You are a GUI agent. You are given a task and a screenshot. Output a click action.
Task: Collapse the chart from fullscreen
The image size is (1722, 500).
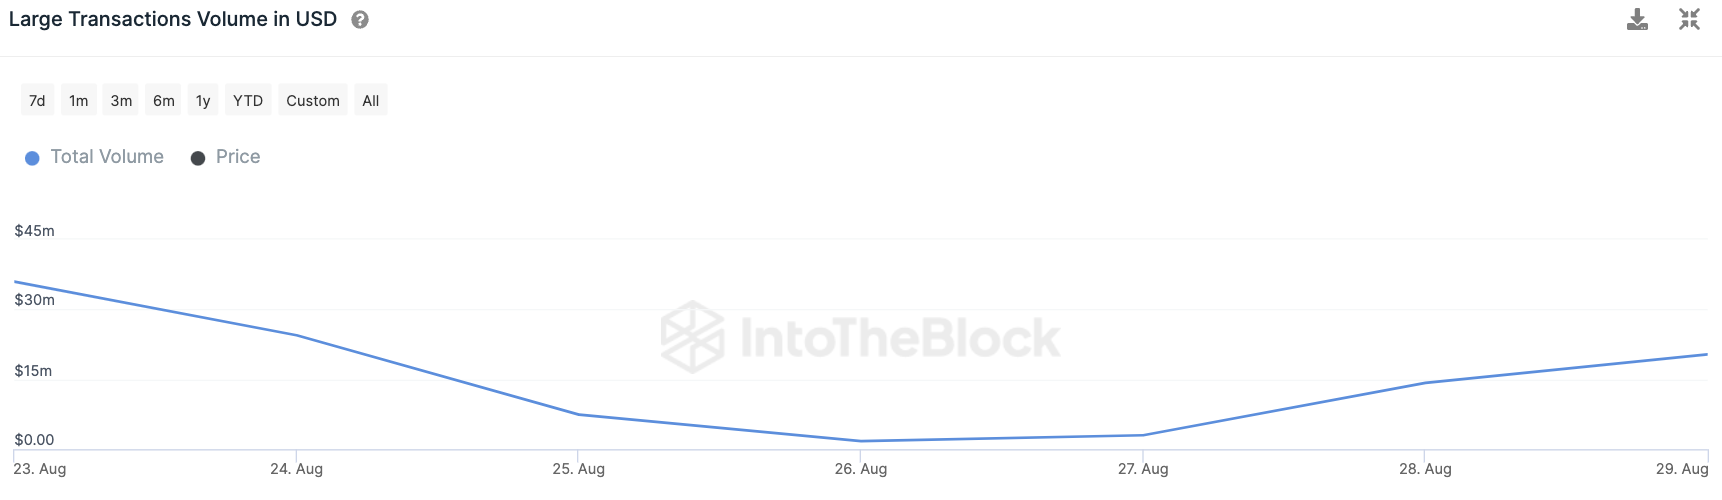pos(1689,19)
